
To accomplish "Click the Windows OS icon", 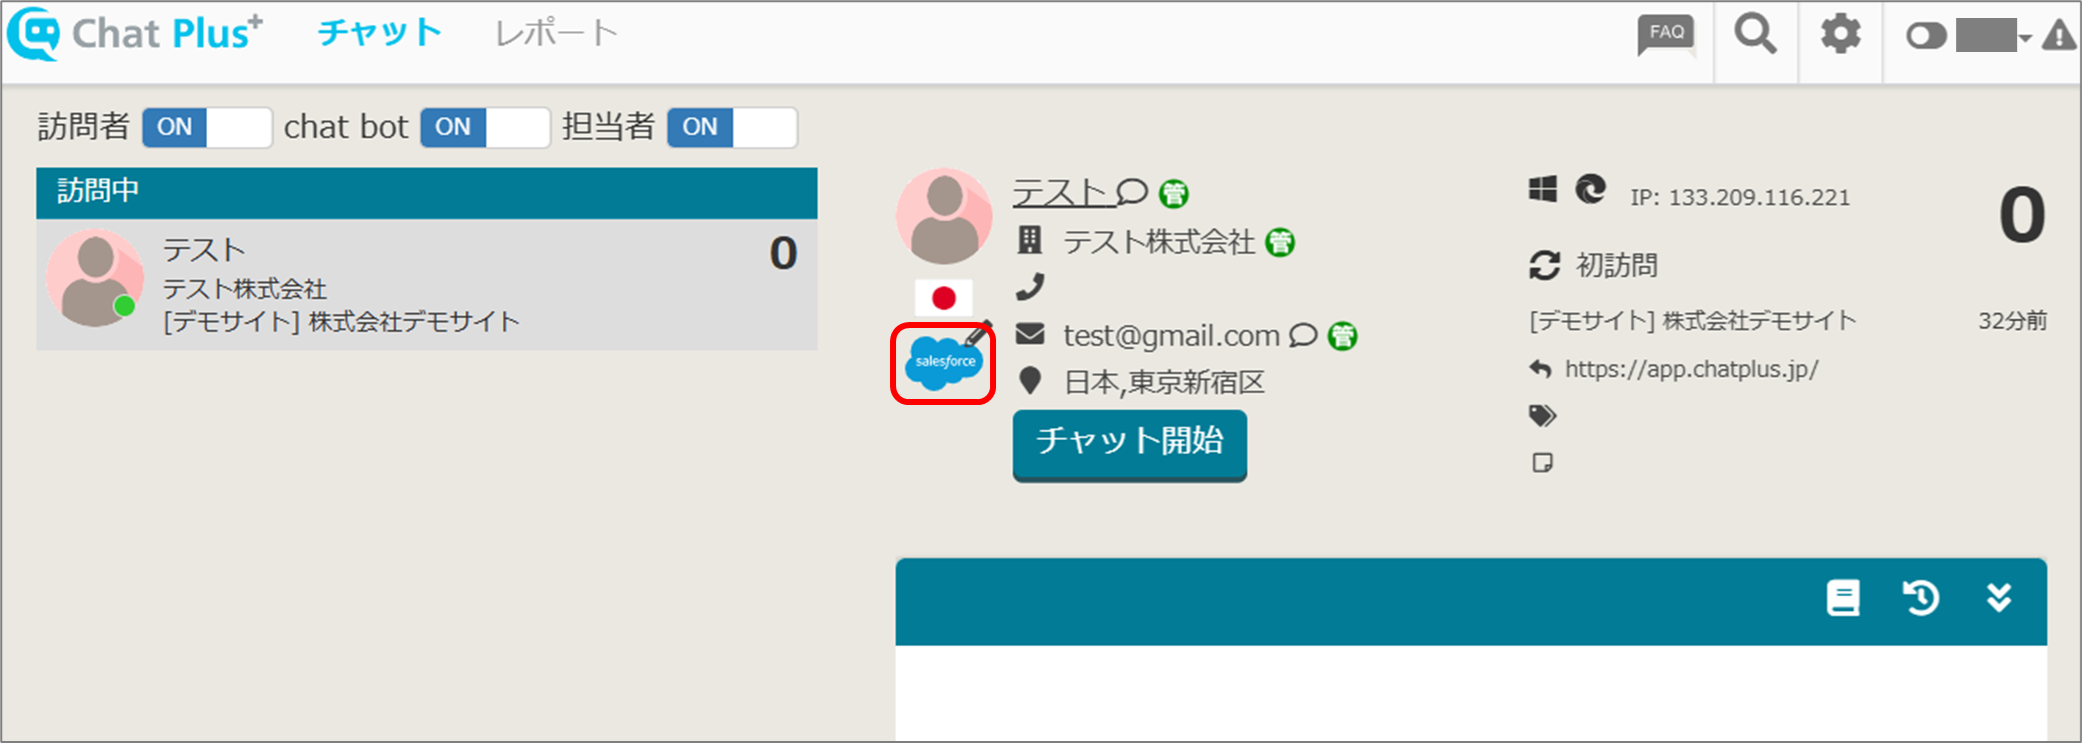I will (x=1543, y=189).
